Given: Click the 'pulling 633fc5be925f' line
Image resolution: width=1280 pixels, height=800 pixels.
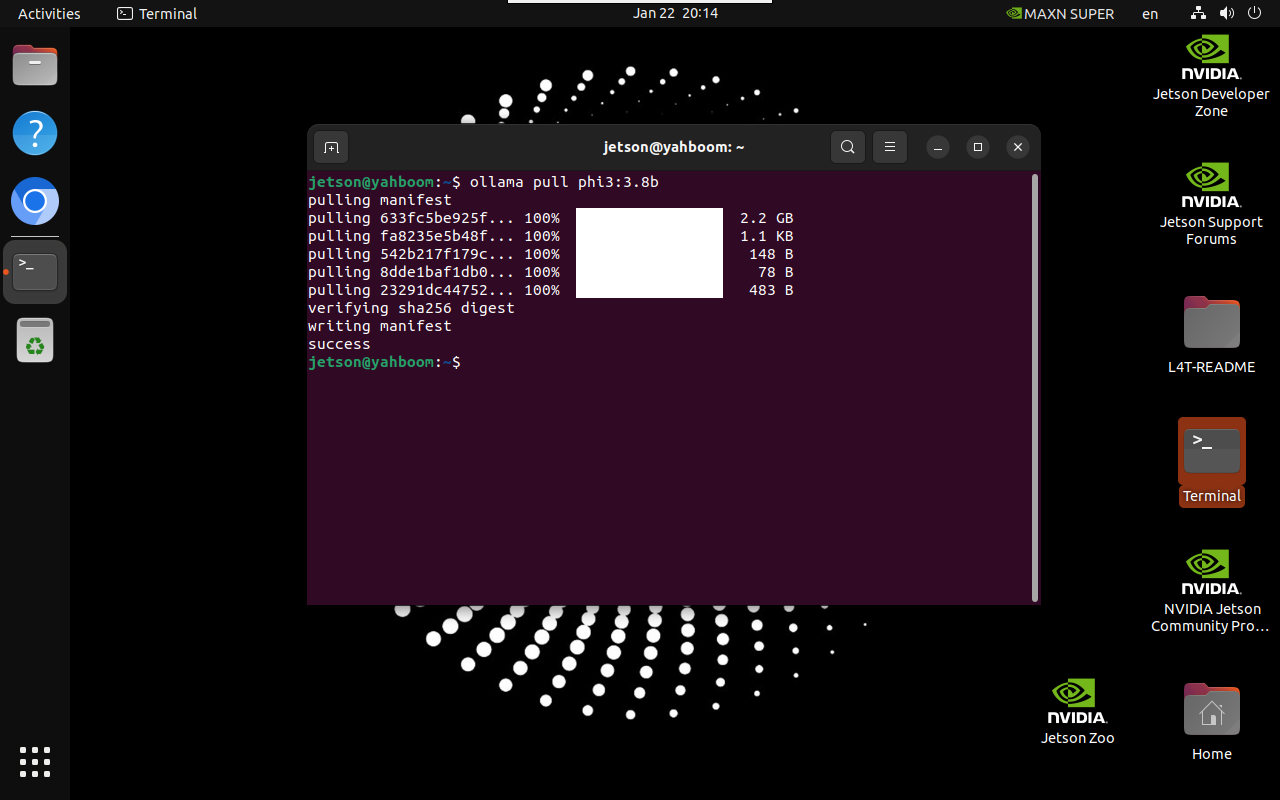Looking at the screenshot, I should coord(550,218).
